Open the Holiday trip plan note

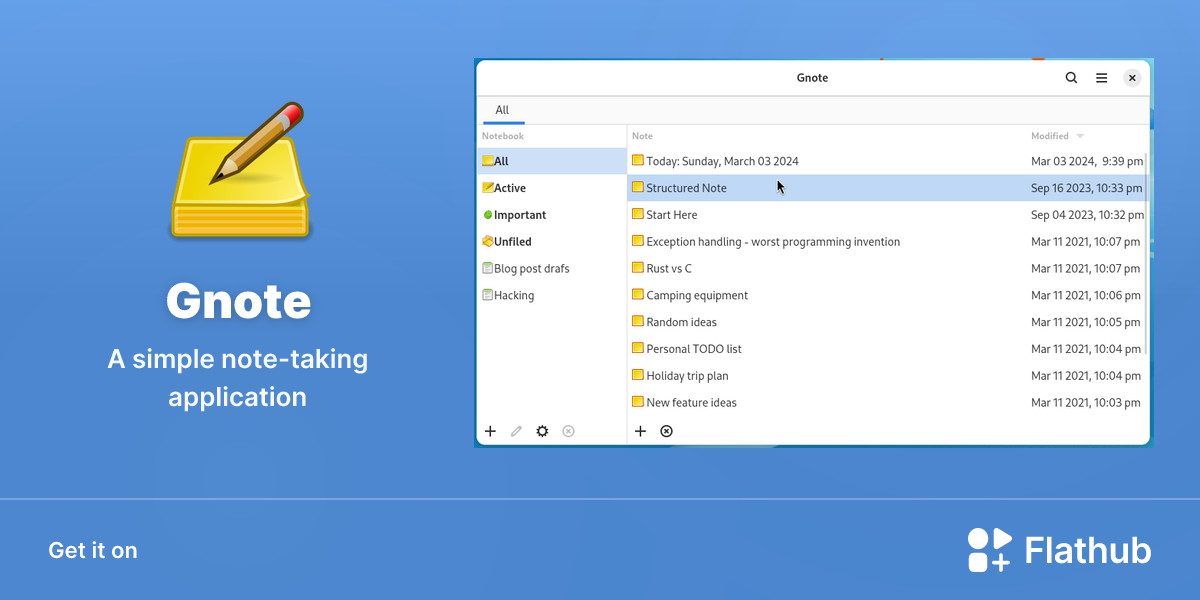pos(887,377)
